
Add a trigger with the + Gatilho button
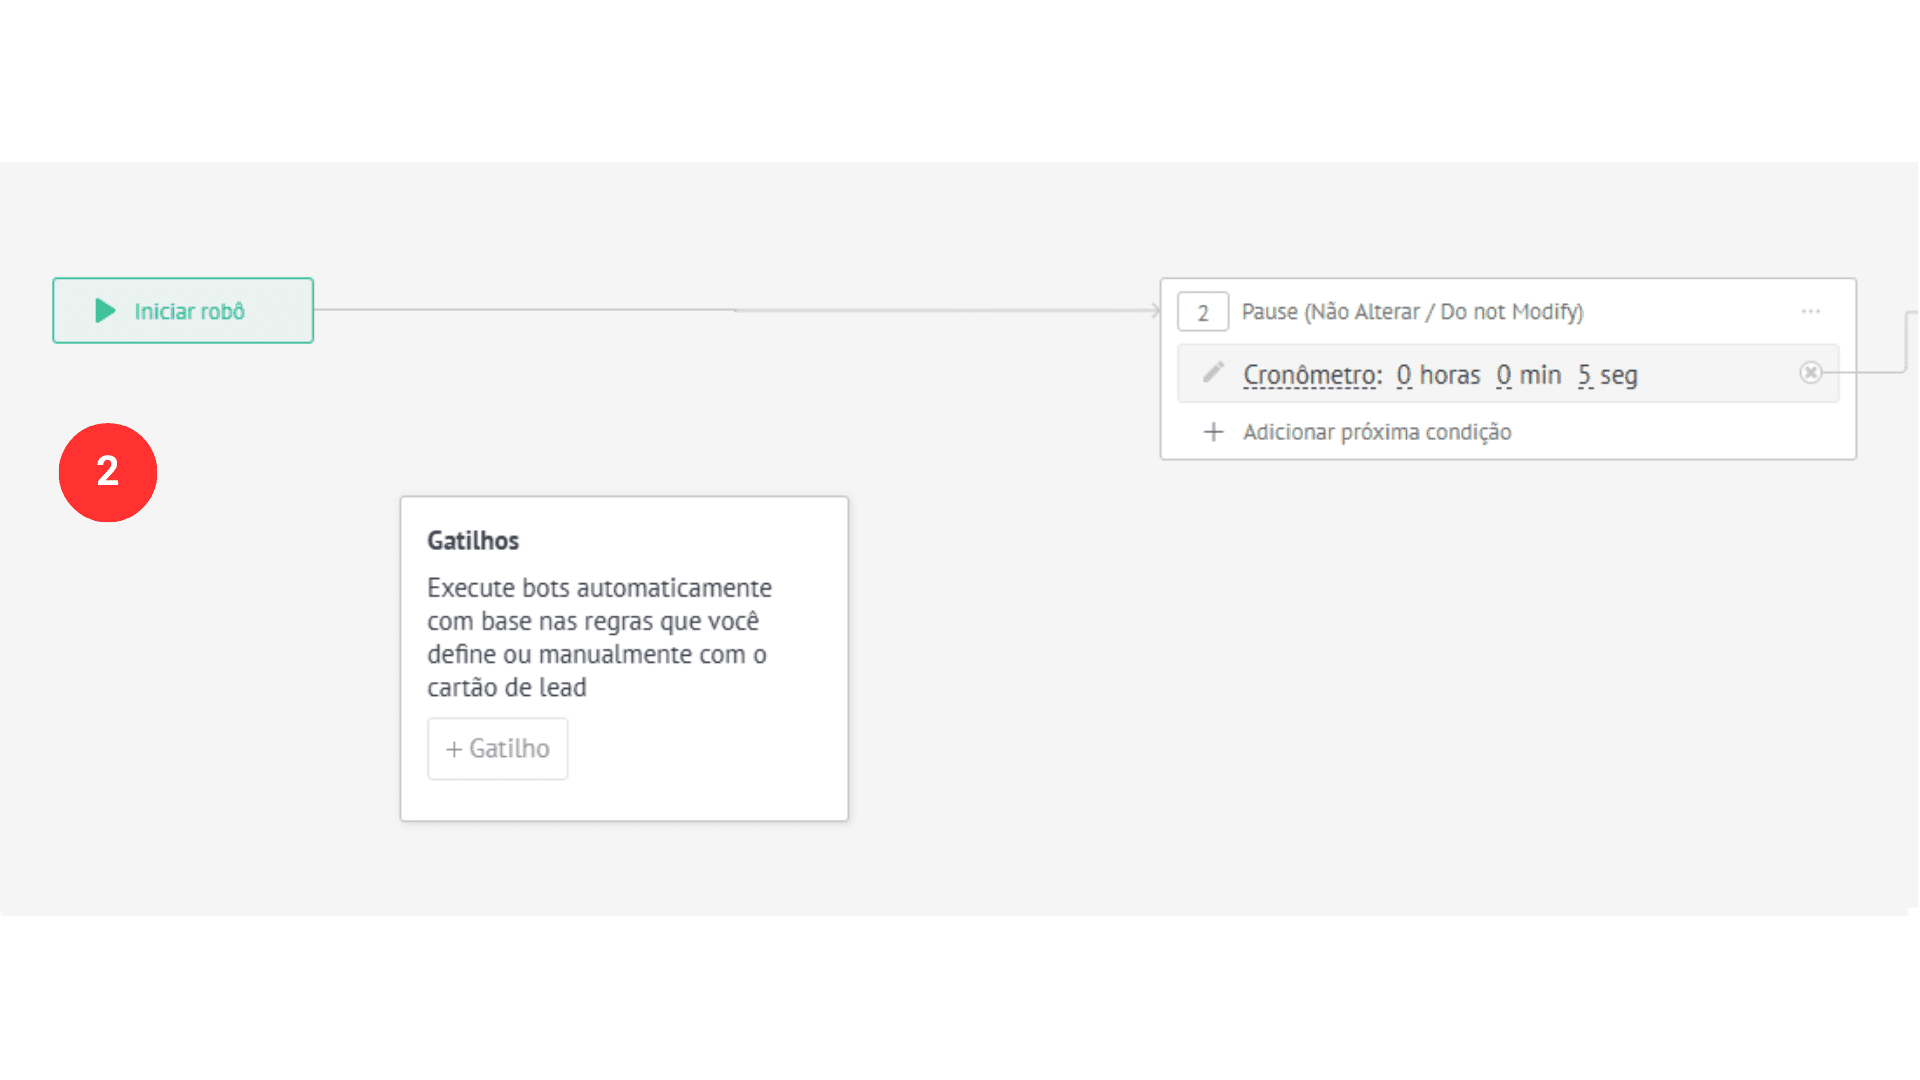498,749
